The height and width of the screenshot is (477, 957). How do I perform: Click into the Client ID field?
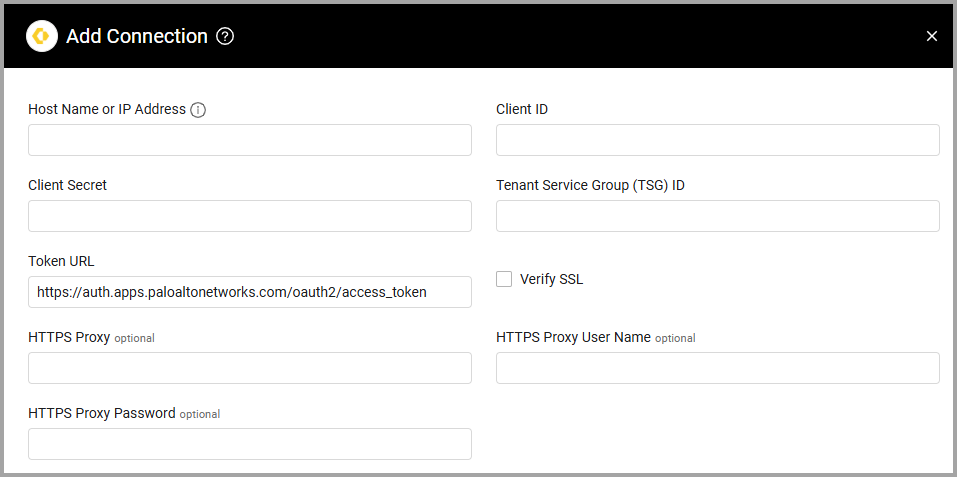[x=718, y=140]
